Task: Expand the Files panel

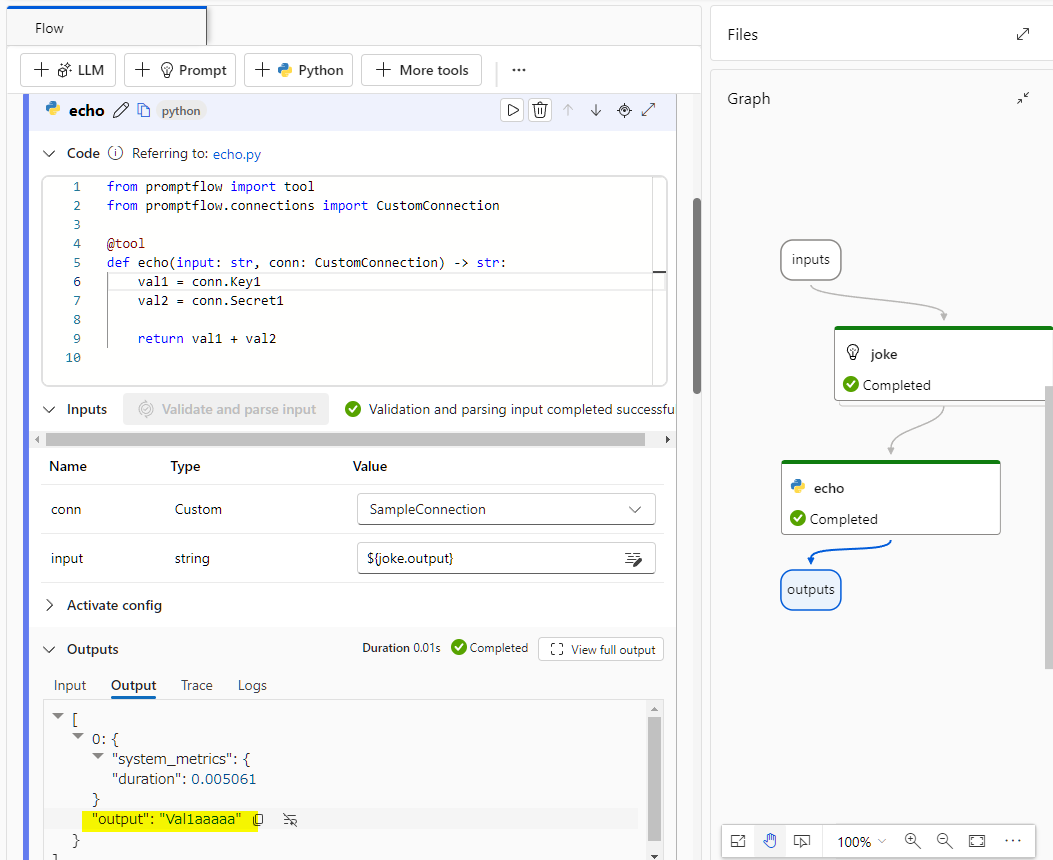Action: 1023,34
